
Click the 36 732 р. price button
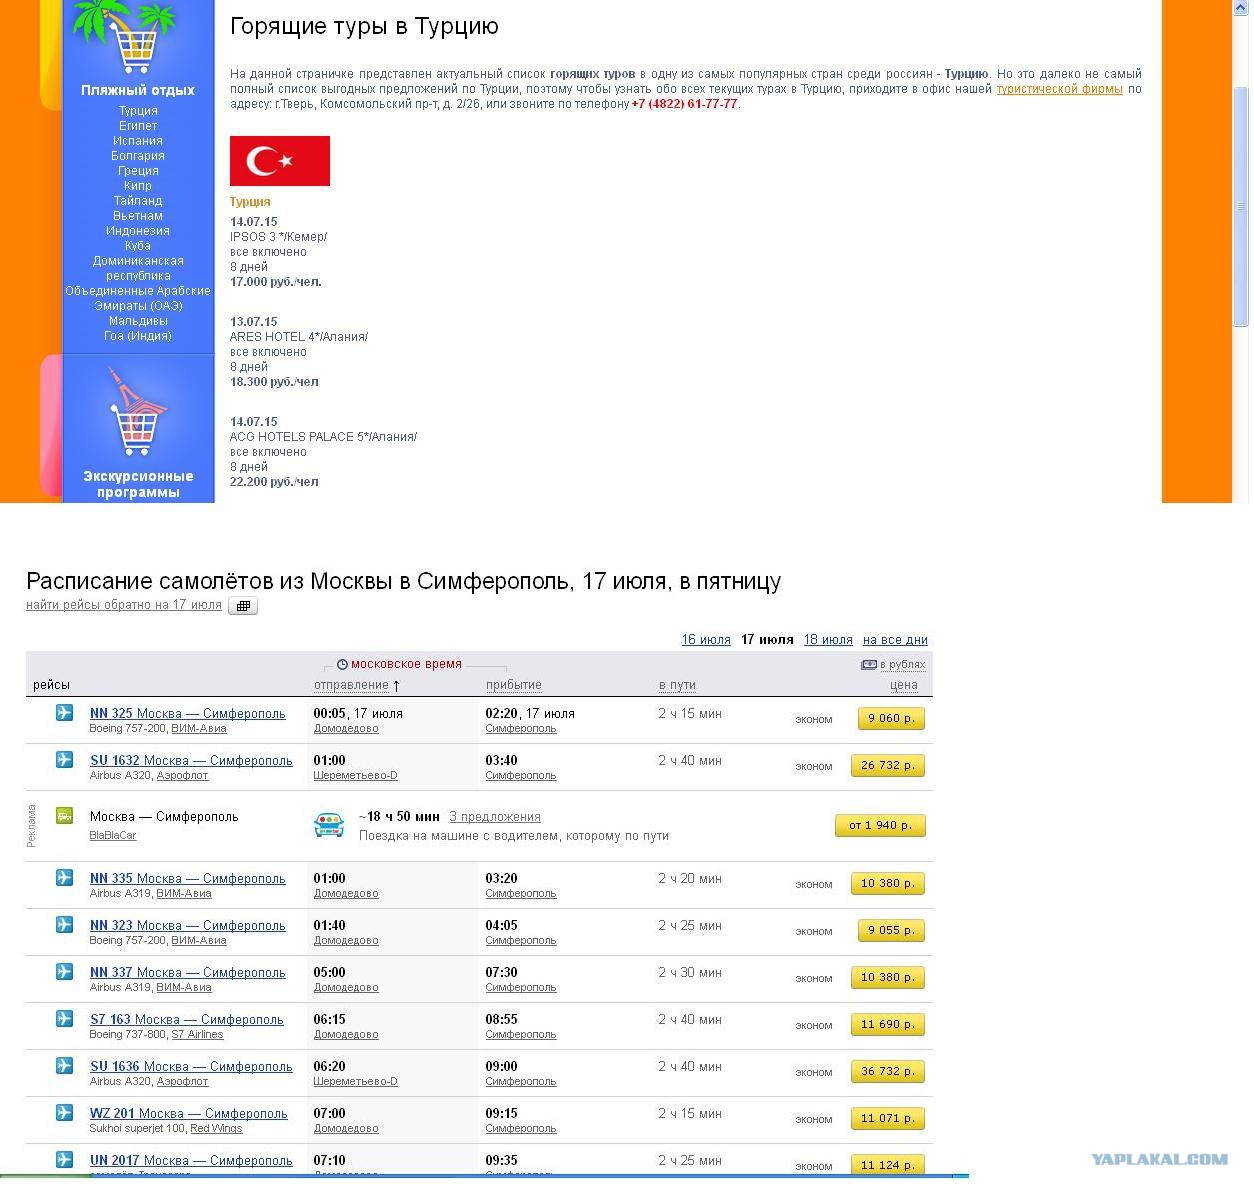888,1071
